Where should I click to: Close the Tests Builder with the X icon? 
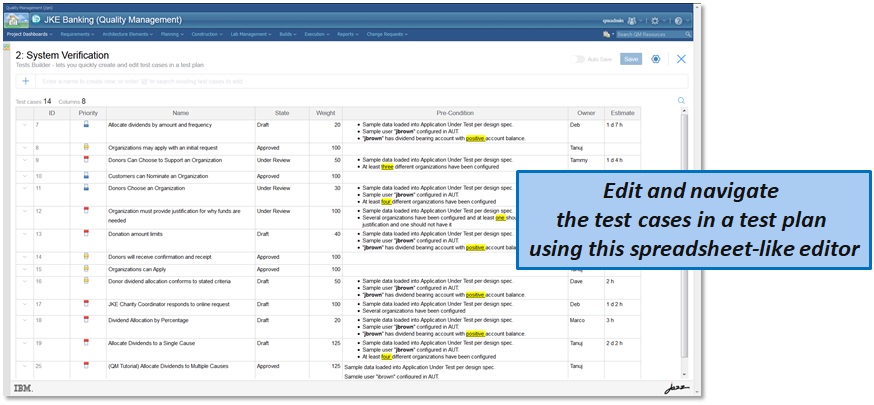[x=681, y=59]
